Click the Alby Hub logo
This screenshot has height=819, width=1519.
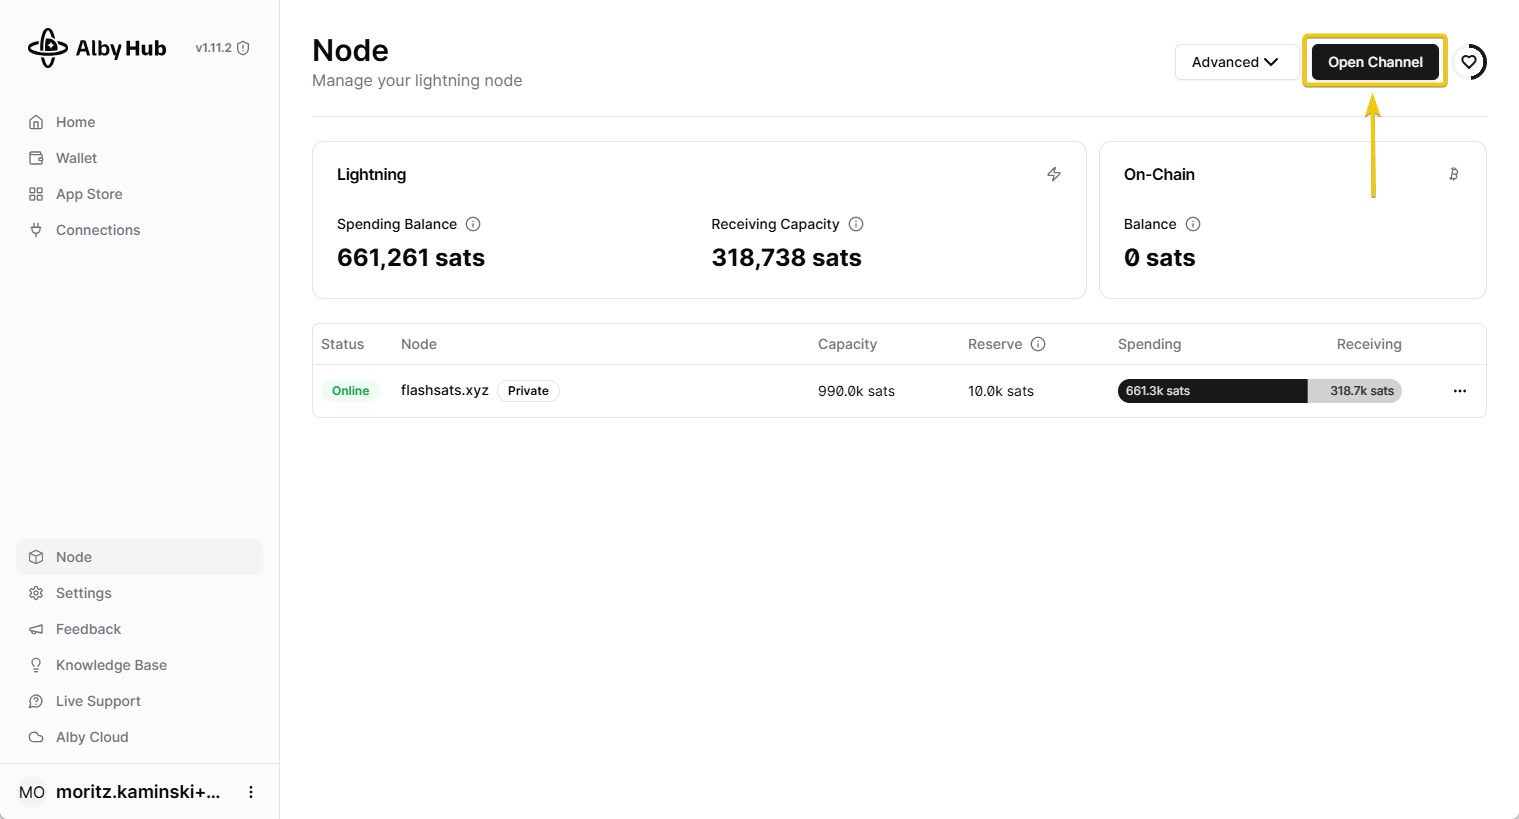(x=97, y=48)
